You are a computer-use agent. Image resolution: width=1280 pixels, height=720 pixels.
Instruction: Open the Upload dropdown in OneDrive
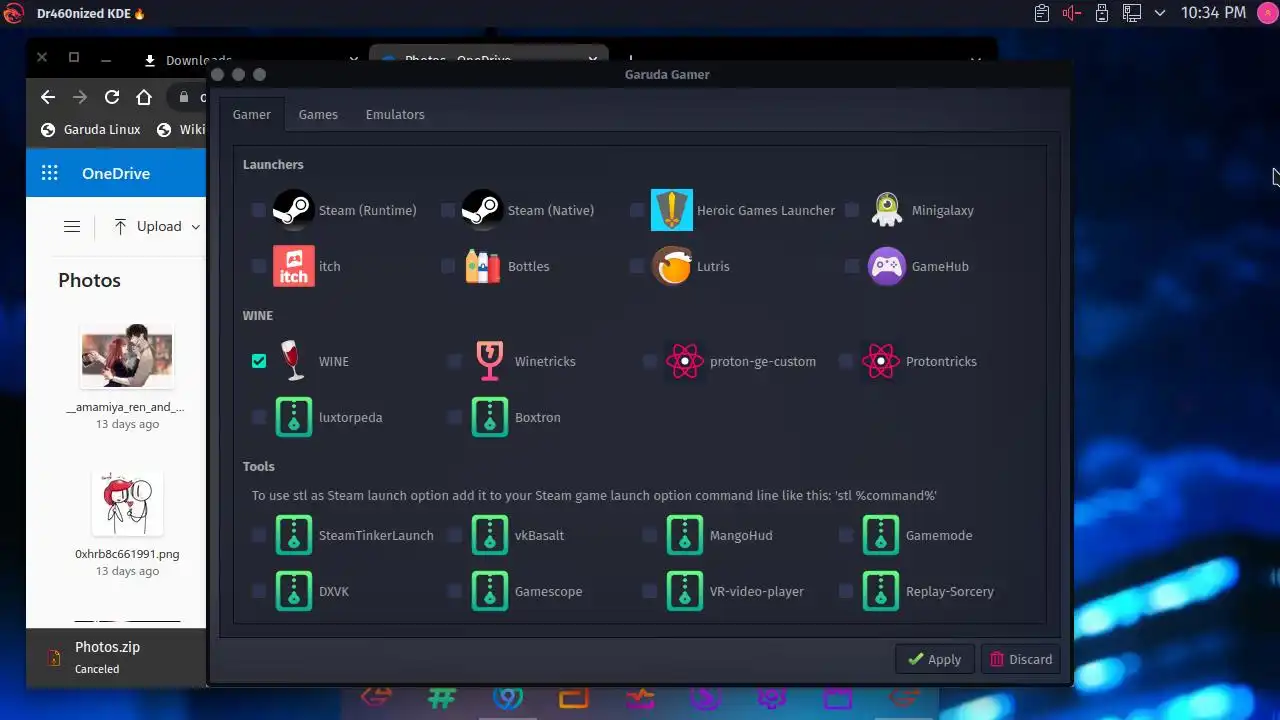click(x=156, y=227)
